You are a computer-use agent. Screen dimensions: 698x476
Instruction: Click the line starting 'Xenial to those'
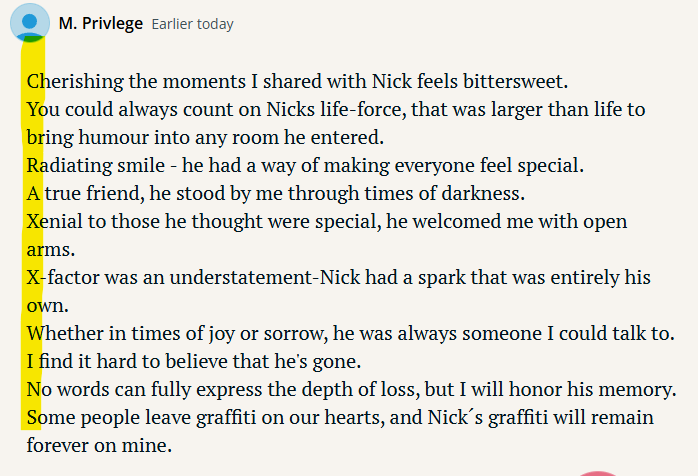(x=327, y=222)
